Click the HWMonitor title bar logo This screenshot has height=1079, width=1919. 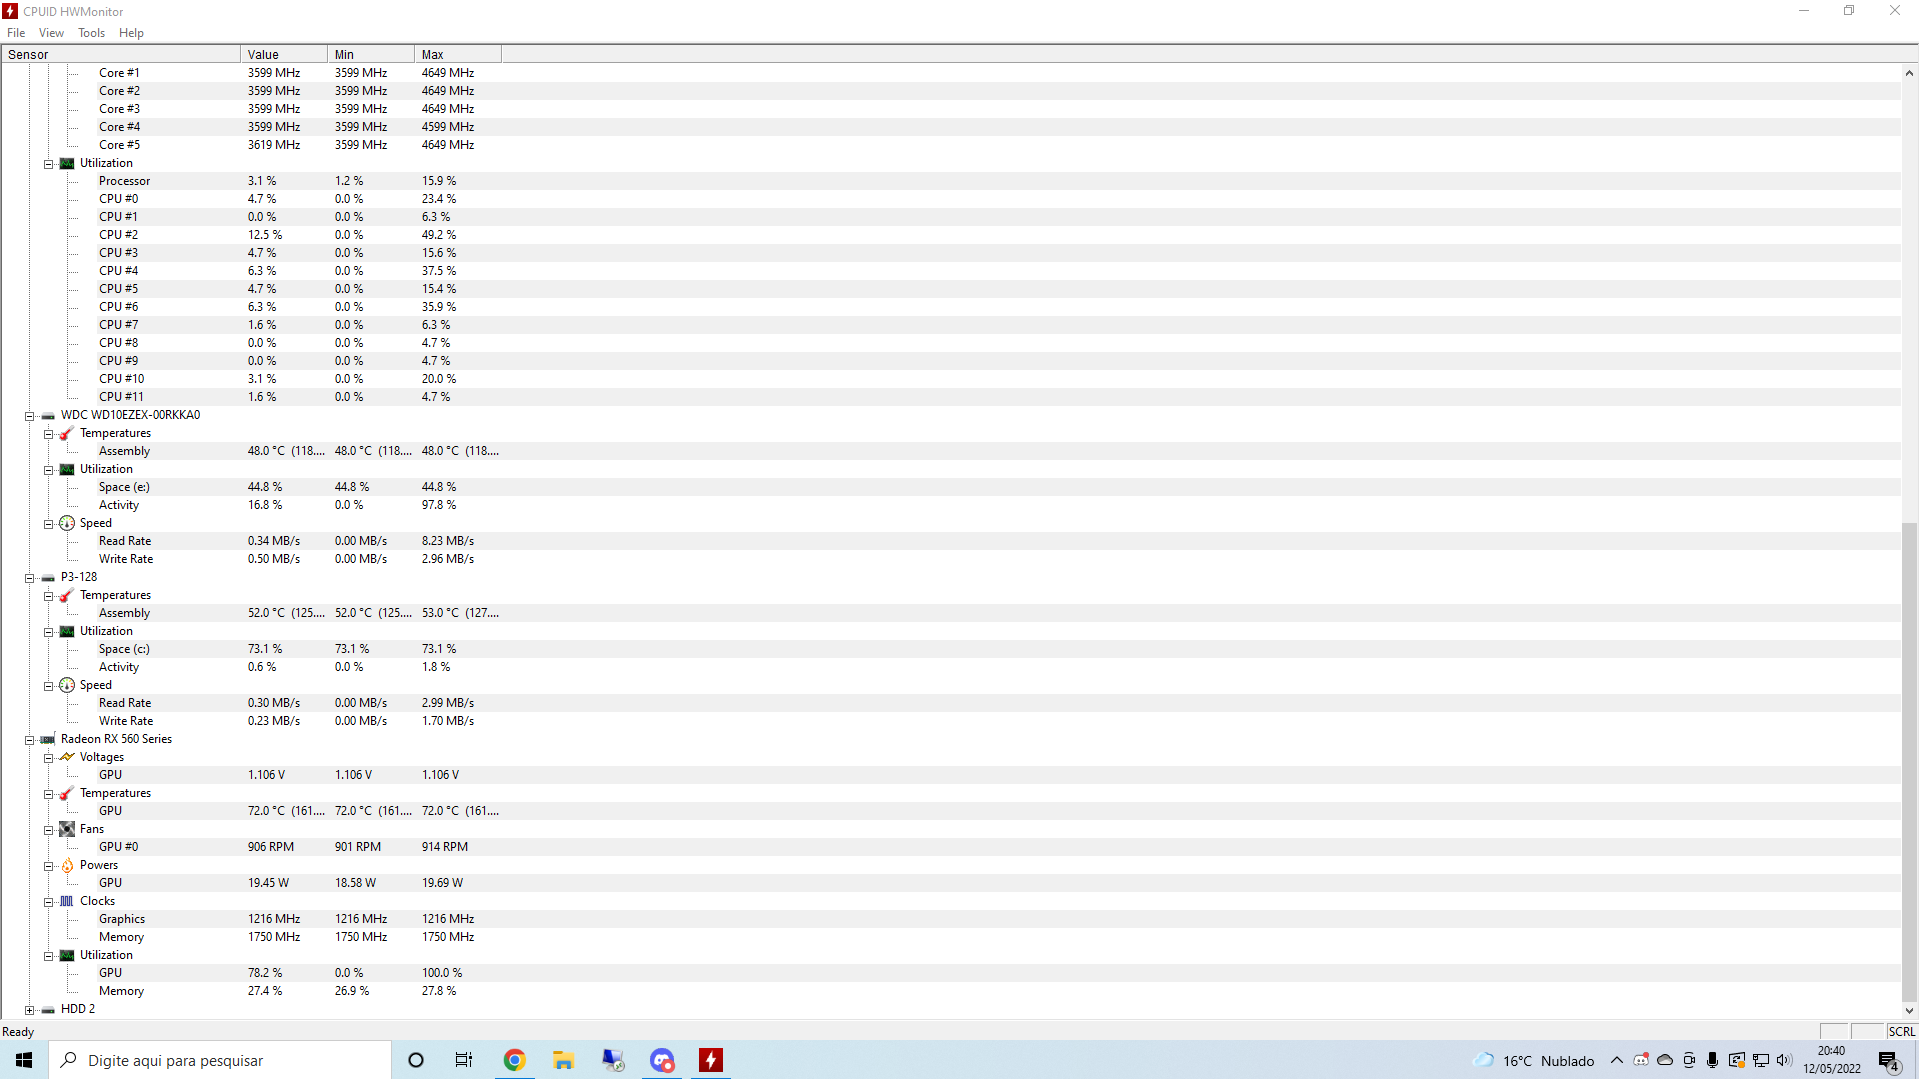tap(11, 11)
